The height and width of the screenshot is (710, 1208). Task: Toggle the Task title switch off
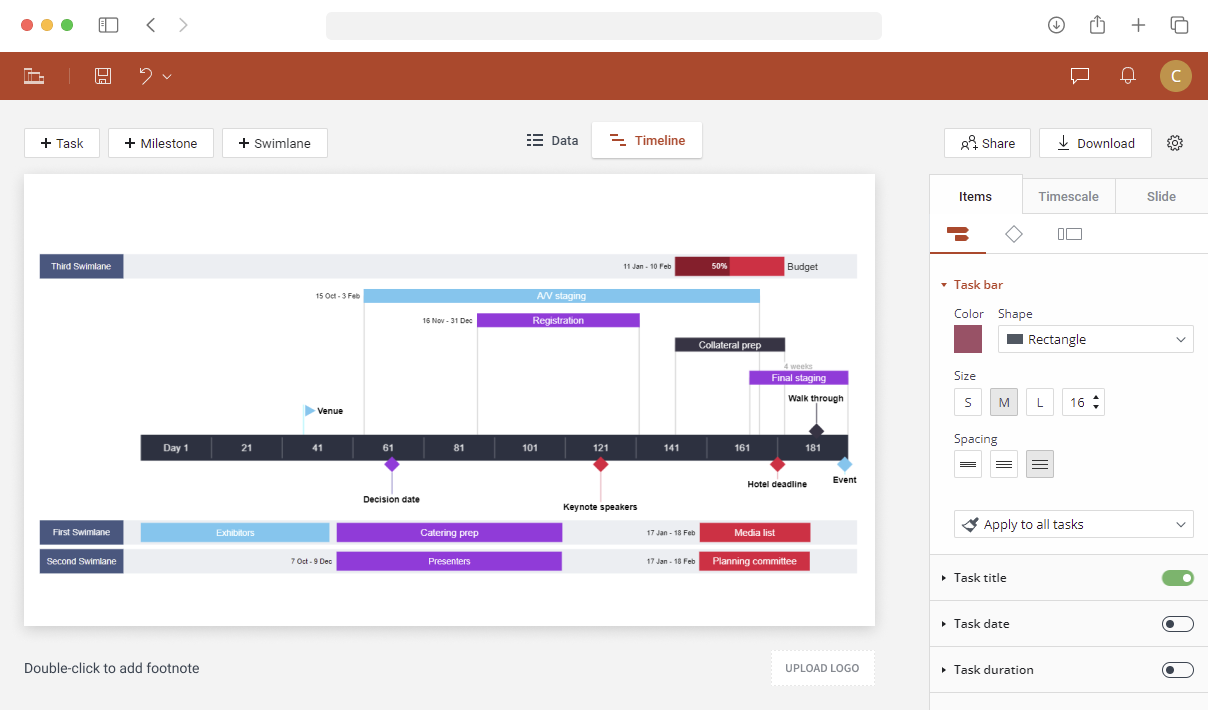(x=1178, y=578)
